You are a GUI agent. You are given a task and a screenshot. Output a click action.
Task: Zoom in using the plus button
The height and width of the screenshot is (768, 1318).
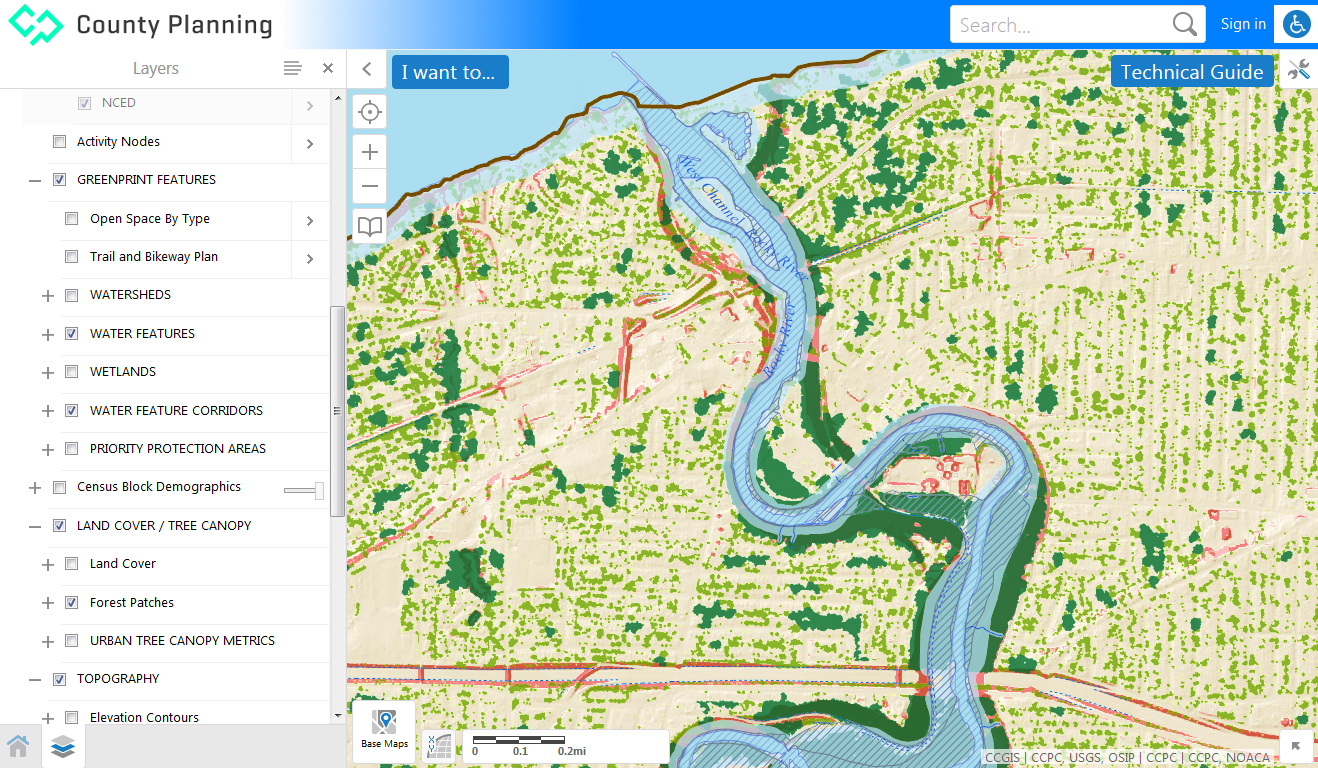pyautogui.click(x=370, y=152)
